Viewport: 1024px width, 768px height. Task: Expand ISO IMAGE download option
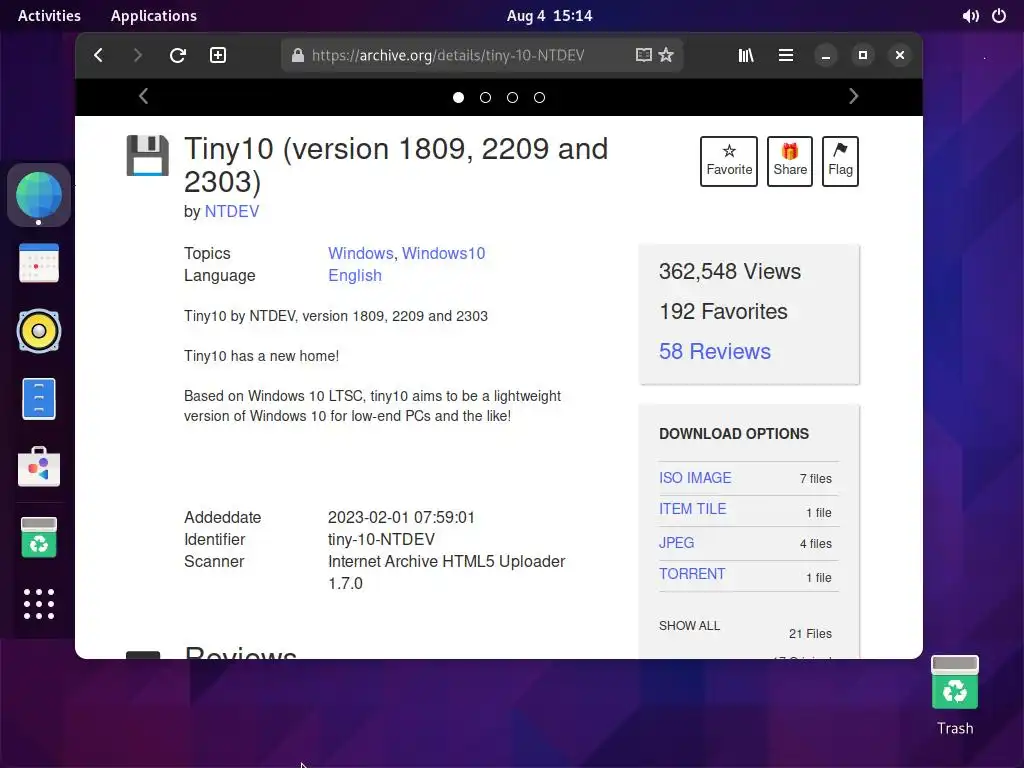(695, 478)
